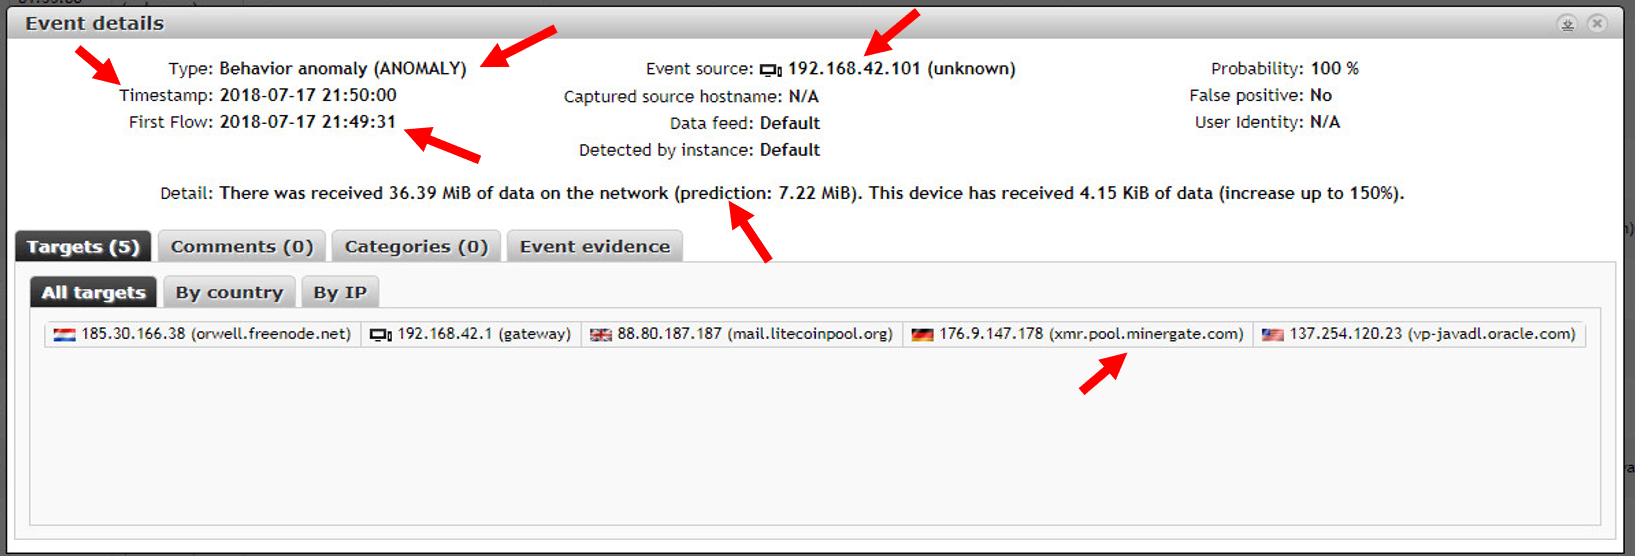Screen dimensions: 1635x556
Task: Close the Event details dialog
Action: click(1597, 23)
